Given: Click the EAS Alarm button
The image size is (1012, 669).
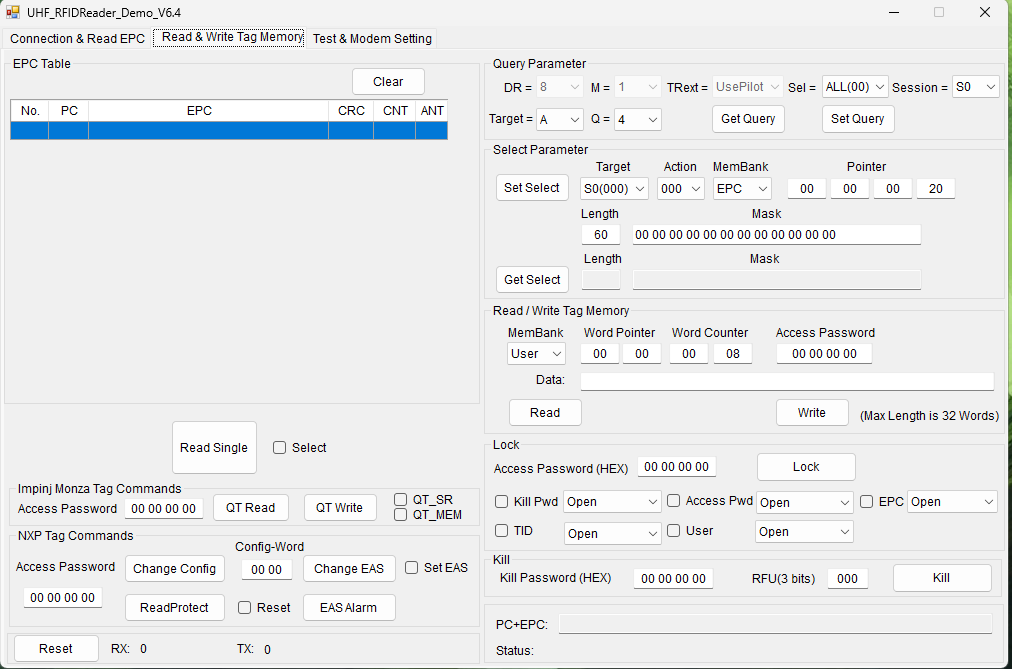Looking at the screenshot, I should [349, 608].
